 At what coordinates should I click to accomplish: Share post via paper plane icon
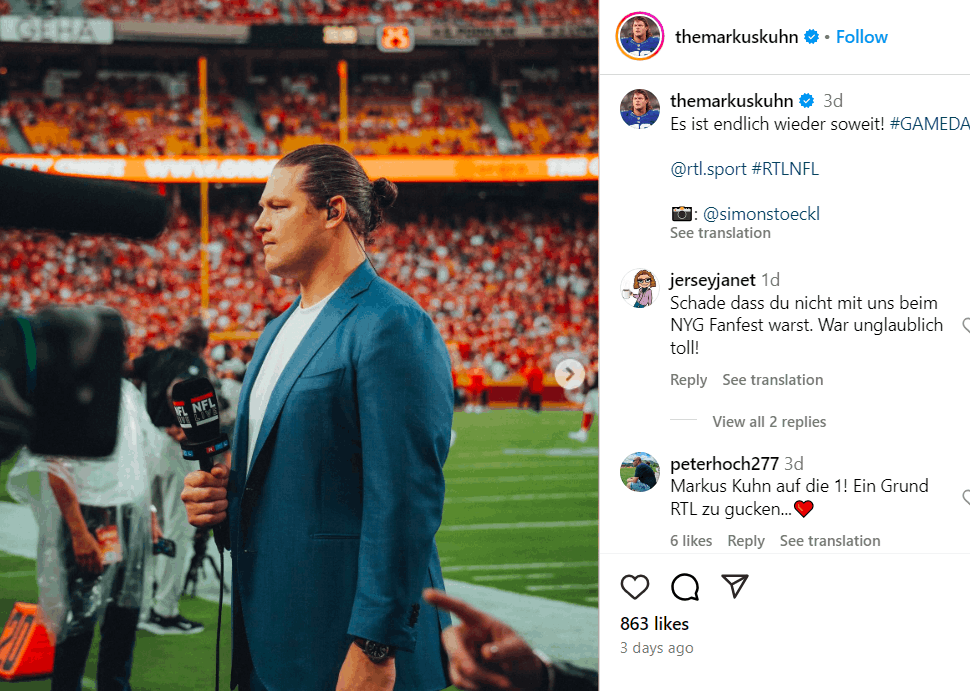[x=735, y=587]
